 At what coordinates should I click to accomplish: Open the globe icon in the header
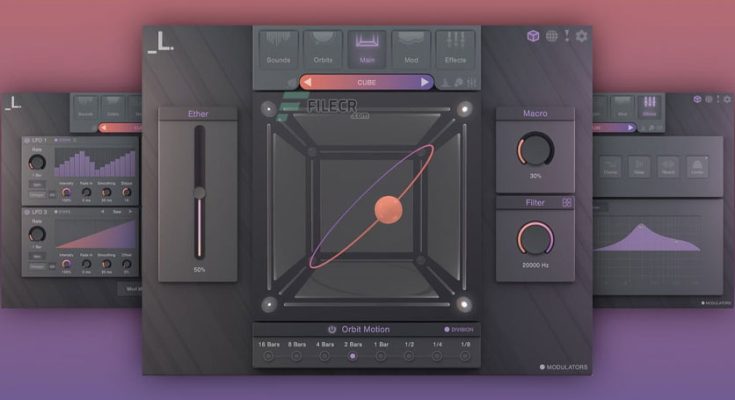point(550,36)
